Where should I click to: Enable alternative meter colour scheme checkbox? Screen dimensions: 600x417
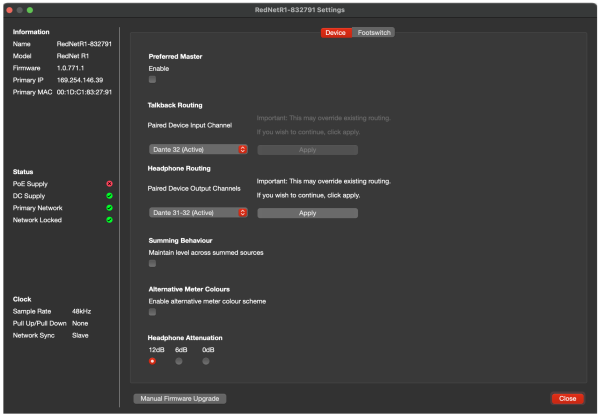tap(152, 312)
